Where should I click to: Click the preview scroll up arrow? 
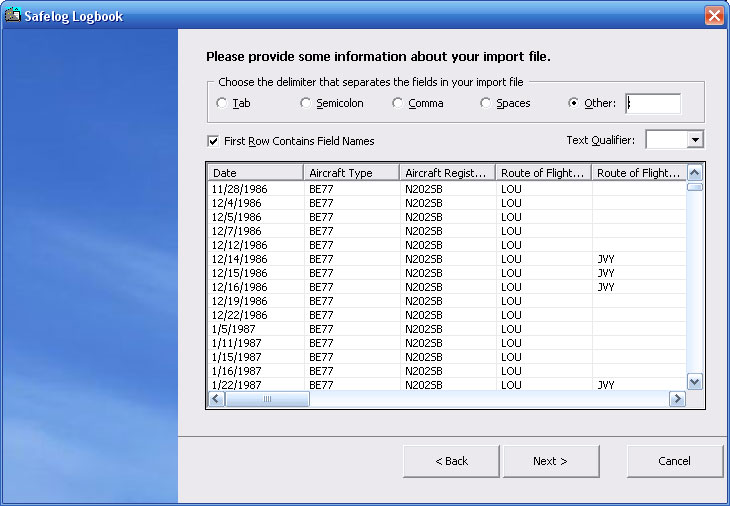695,173
